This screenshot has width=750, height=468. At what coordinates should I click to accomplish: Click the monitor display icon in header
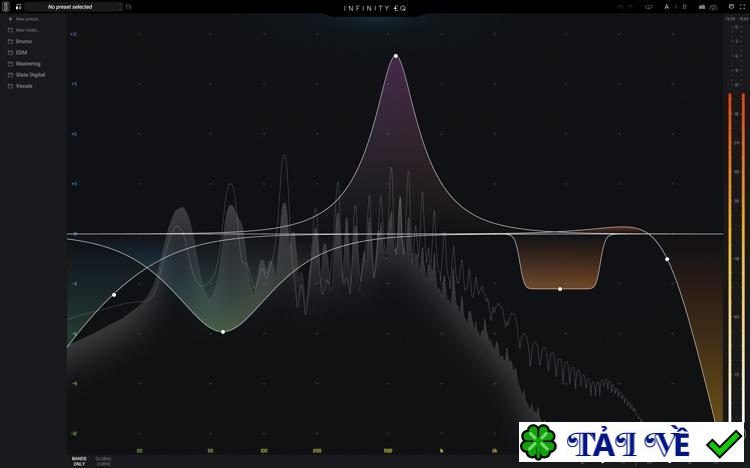coord(649,7)
